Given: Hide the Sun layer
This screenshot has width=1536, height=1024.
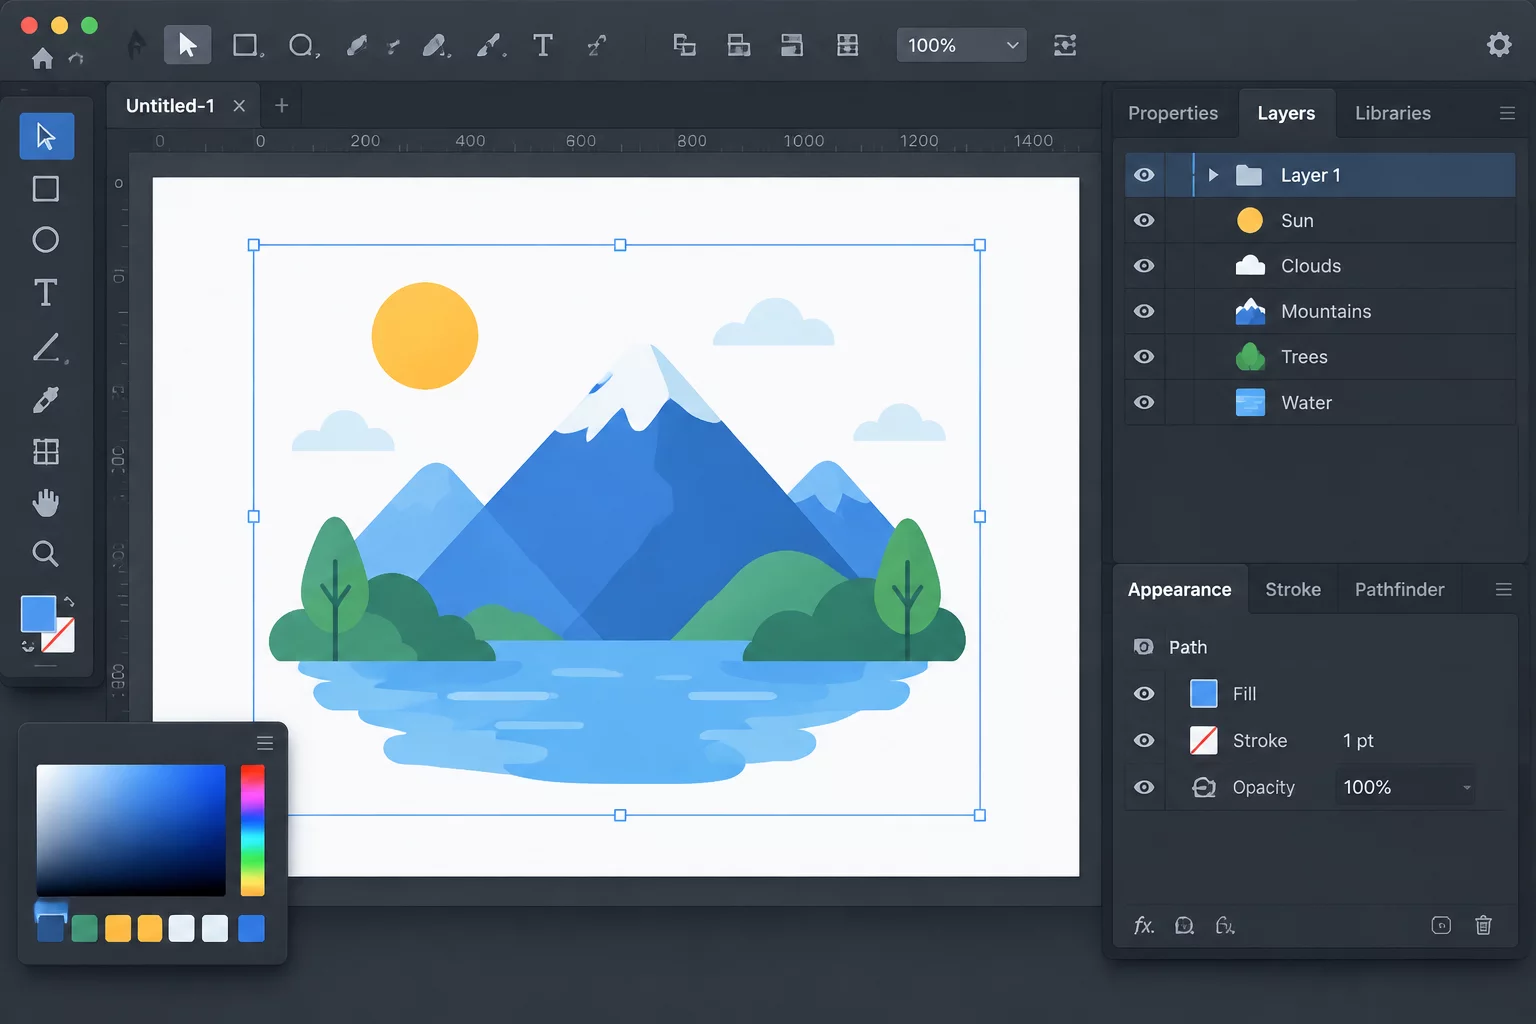Looking at the screenshot, I should pos(1145,220).
